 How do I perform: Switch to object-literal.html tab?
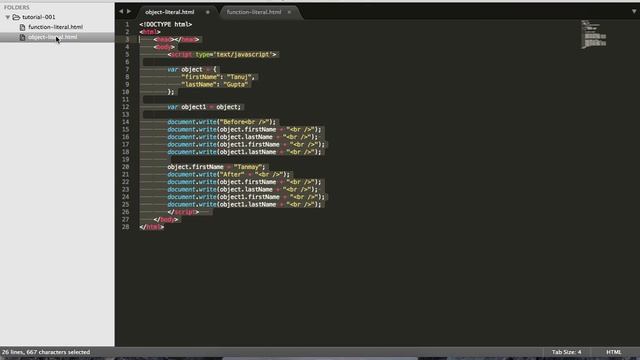[x=170, y=12]
